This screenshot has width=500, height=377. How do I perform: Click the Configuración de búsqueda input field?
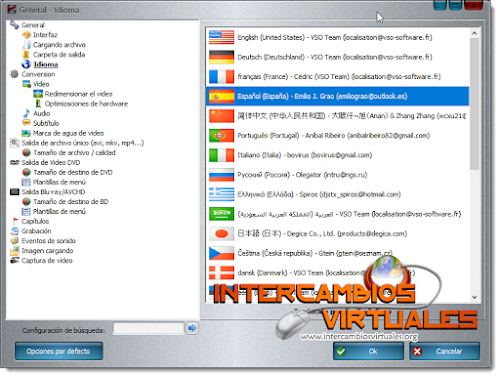(x=149, y=328)
